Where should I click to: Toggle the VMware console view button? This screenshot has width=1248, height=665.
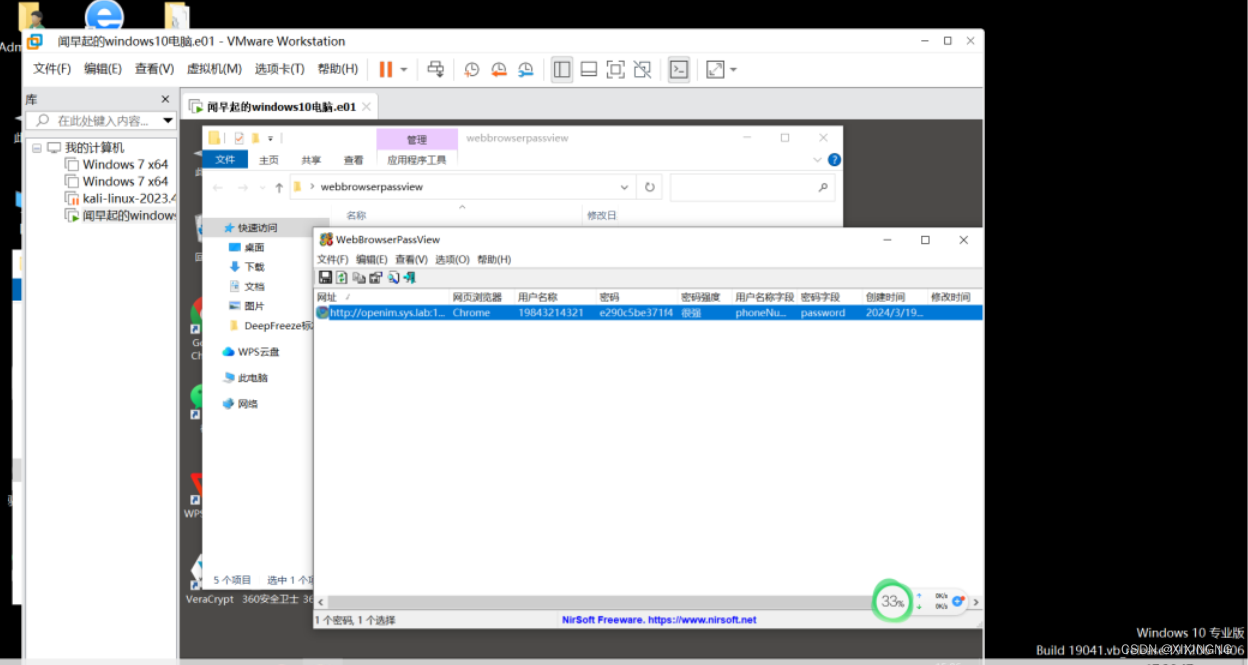coord(679,69)
